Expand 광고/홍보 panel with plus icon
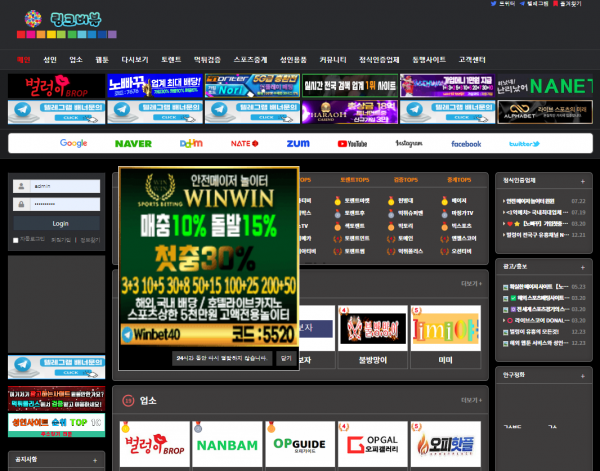Screen dimensions: 600x471 click(x=582, y=267)
